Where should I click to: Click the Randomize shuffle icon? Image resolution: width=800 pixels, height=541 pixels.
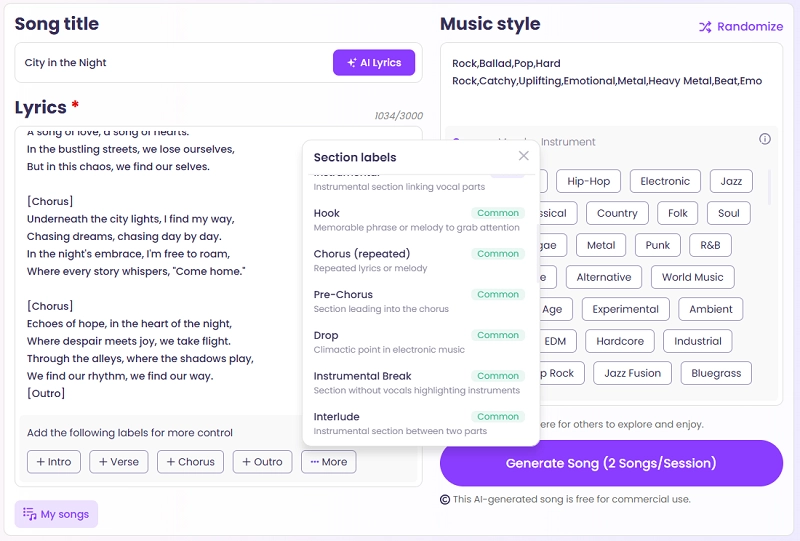click(x=705, y=27)
